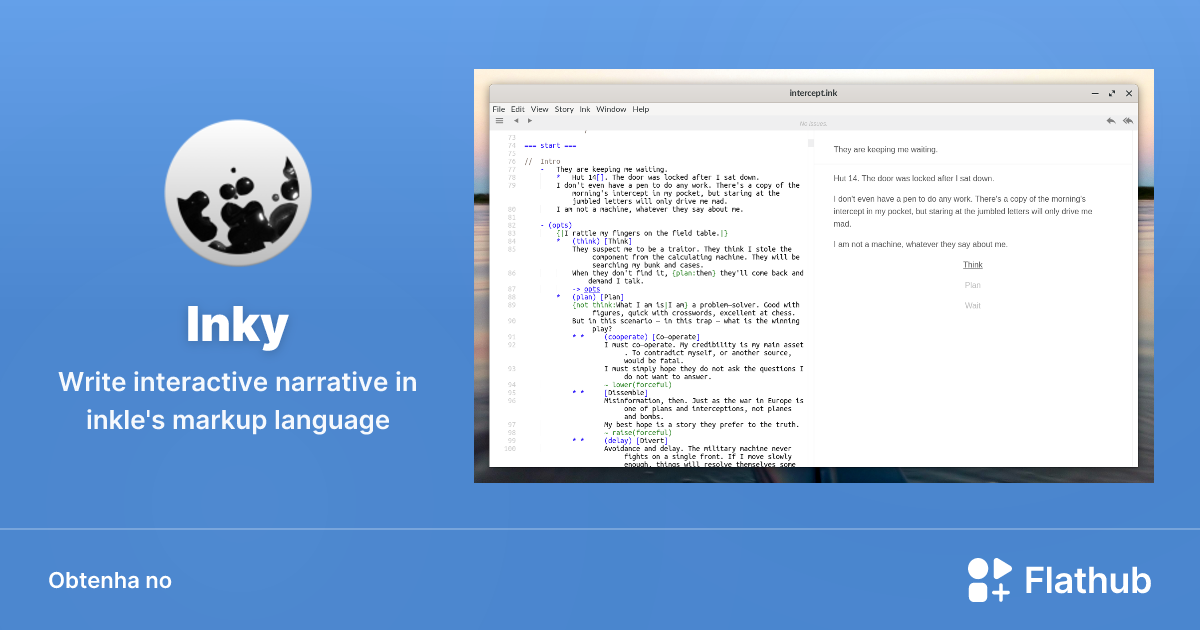Click the Flathub logo icon
The height and width of the screenshot is (630, 1200).
(x=988, y=579)
